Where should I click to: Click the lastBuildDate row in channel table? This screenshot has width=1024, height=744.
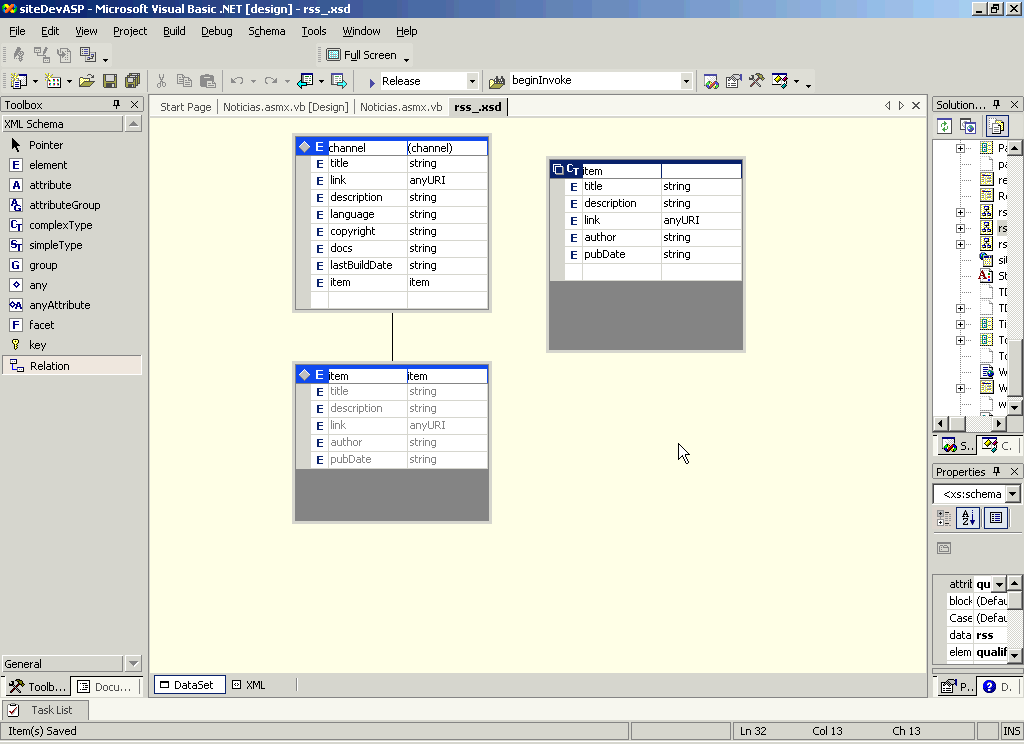pyautogui.click(x=361, y=265)
